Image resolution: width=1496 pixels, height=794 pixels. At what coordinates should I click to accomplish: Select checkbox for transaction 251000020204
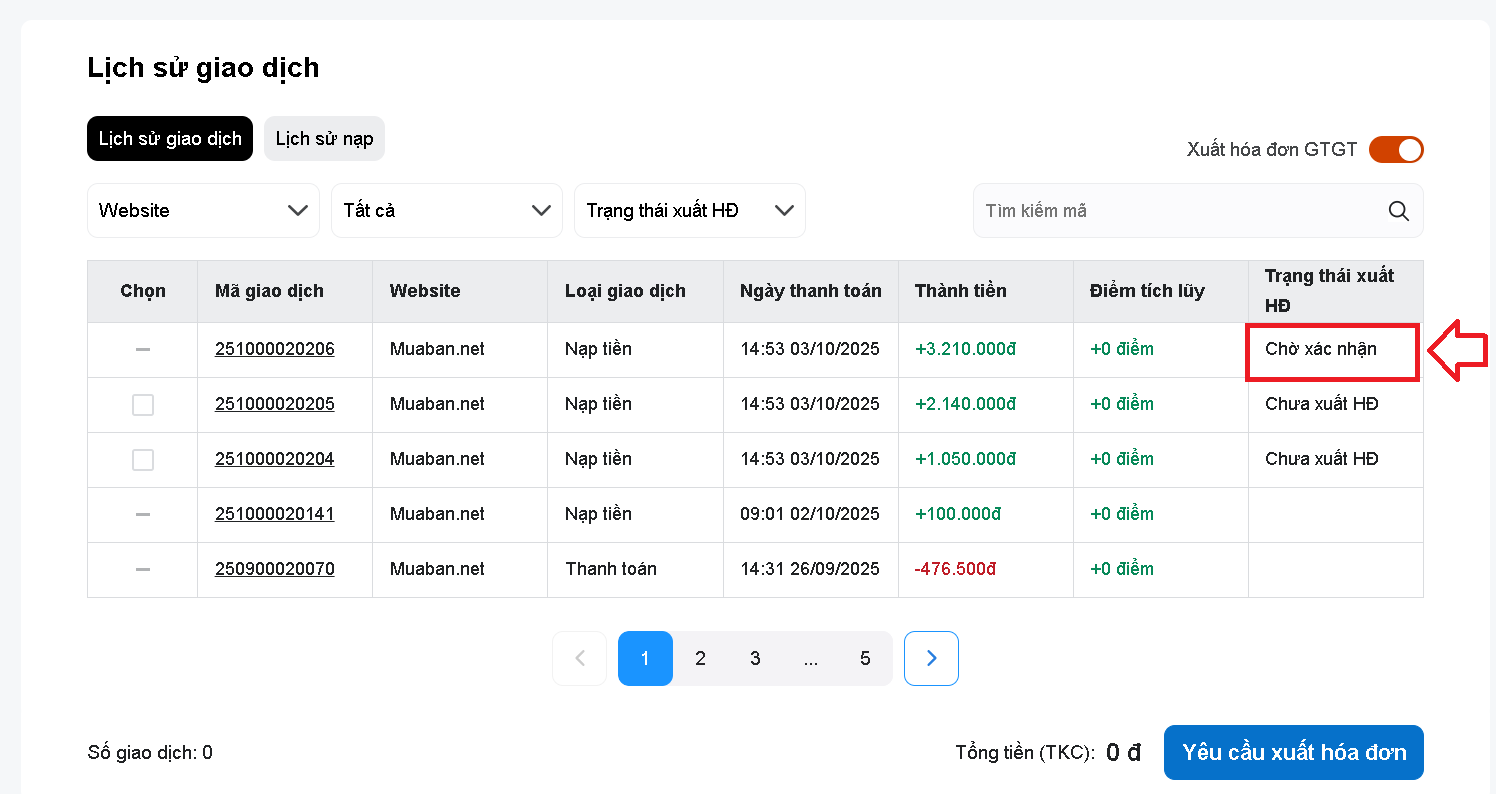(143, 460)
